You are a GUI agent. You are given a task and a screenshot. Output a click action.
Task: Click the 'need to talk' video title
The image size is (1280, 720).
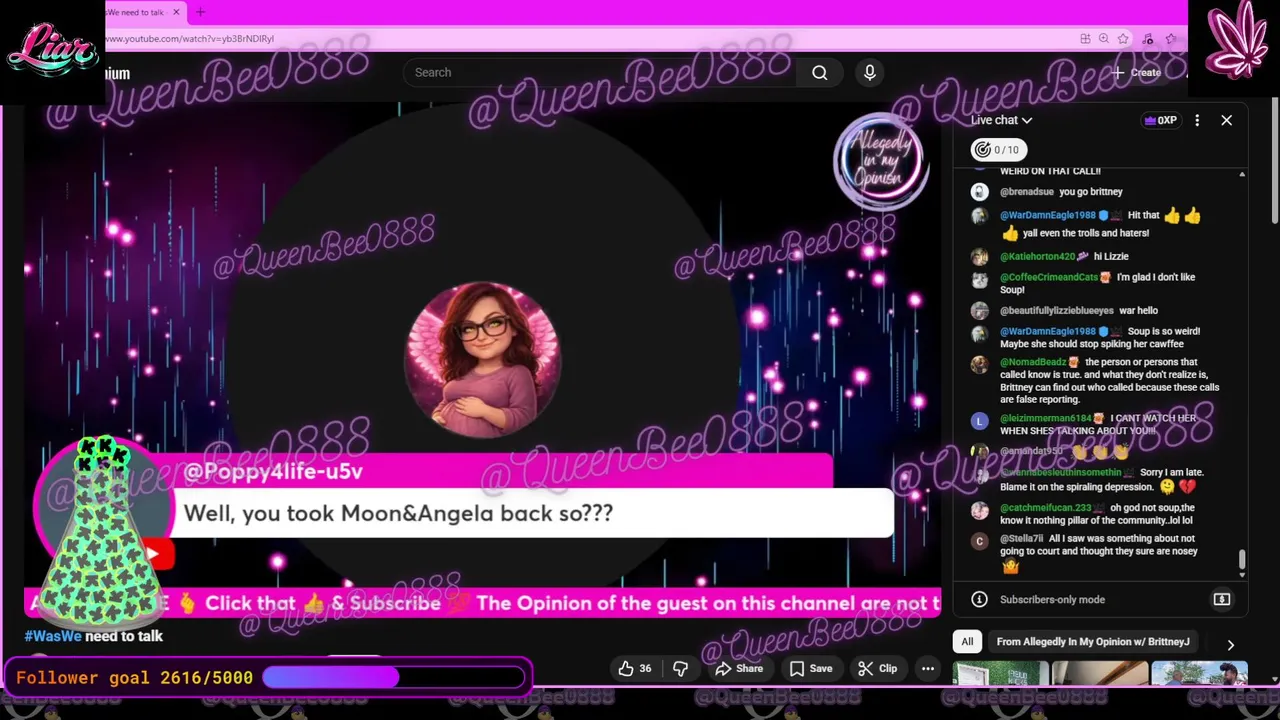[124, 636]
